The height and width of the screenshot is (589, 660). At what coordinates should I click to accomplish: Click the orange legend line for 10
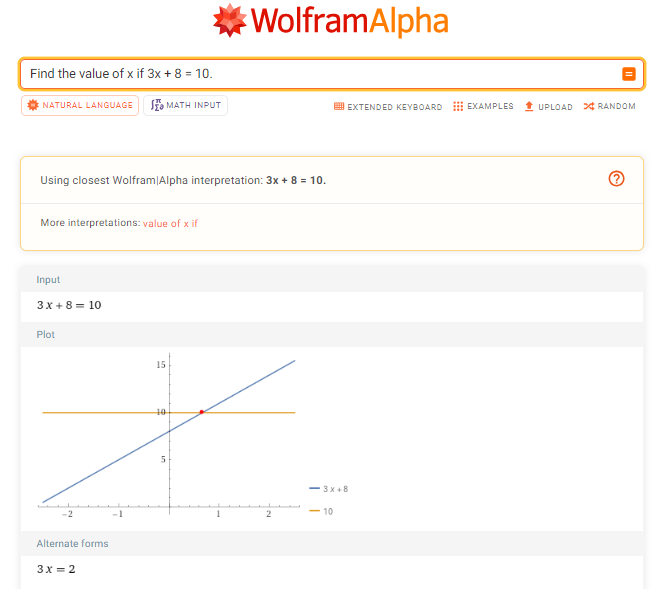pos(314,511)
